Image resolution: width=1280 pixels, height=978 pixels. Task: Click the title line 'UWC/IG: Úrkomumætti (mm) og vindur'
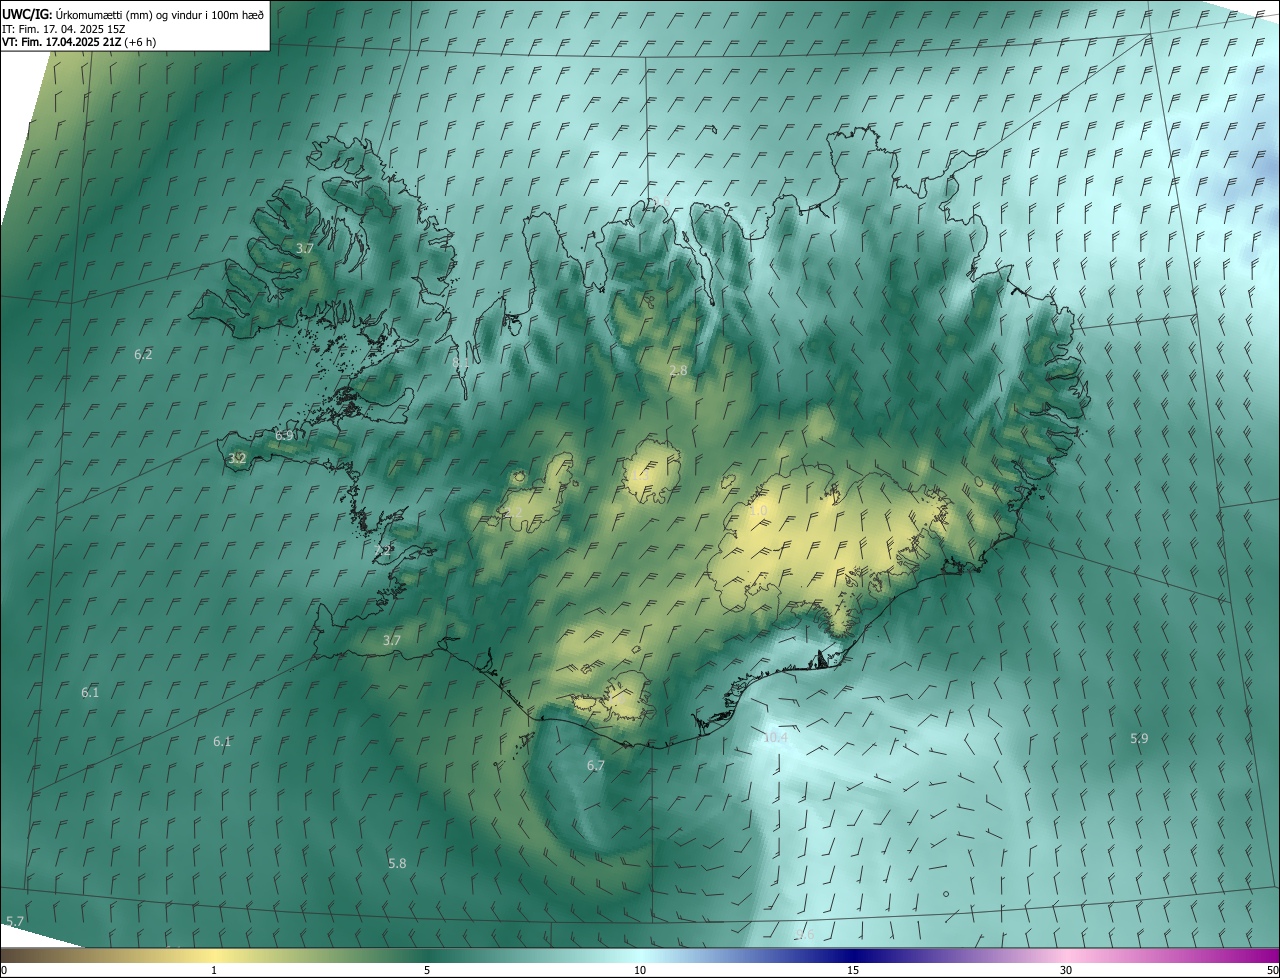coord(134,13)
